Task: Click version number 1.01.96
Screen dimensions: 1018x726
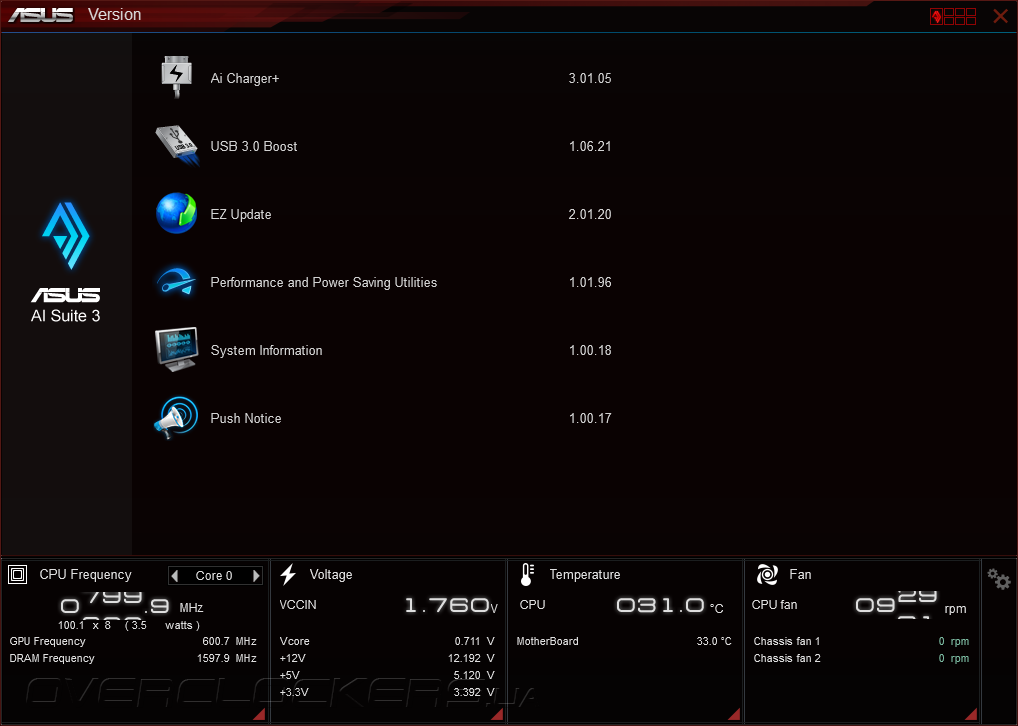Action: pyautogui.click(x=590, y=282)
